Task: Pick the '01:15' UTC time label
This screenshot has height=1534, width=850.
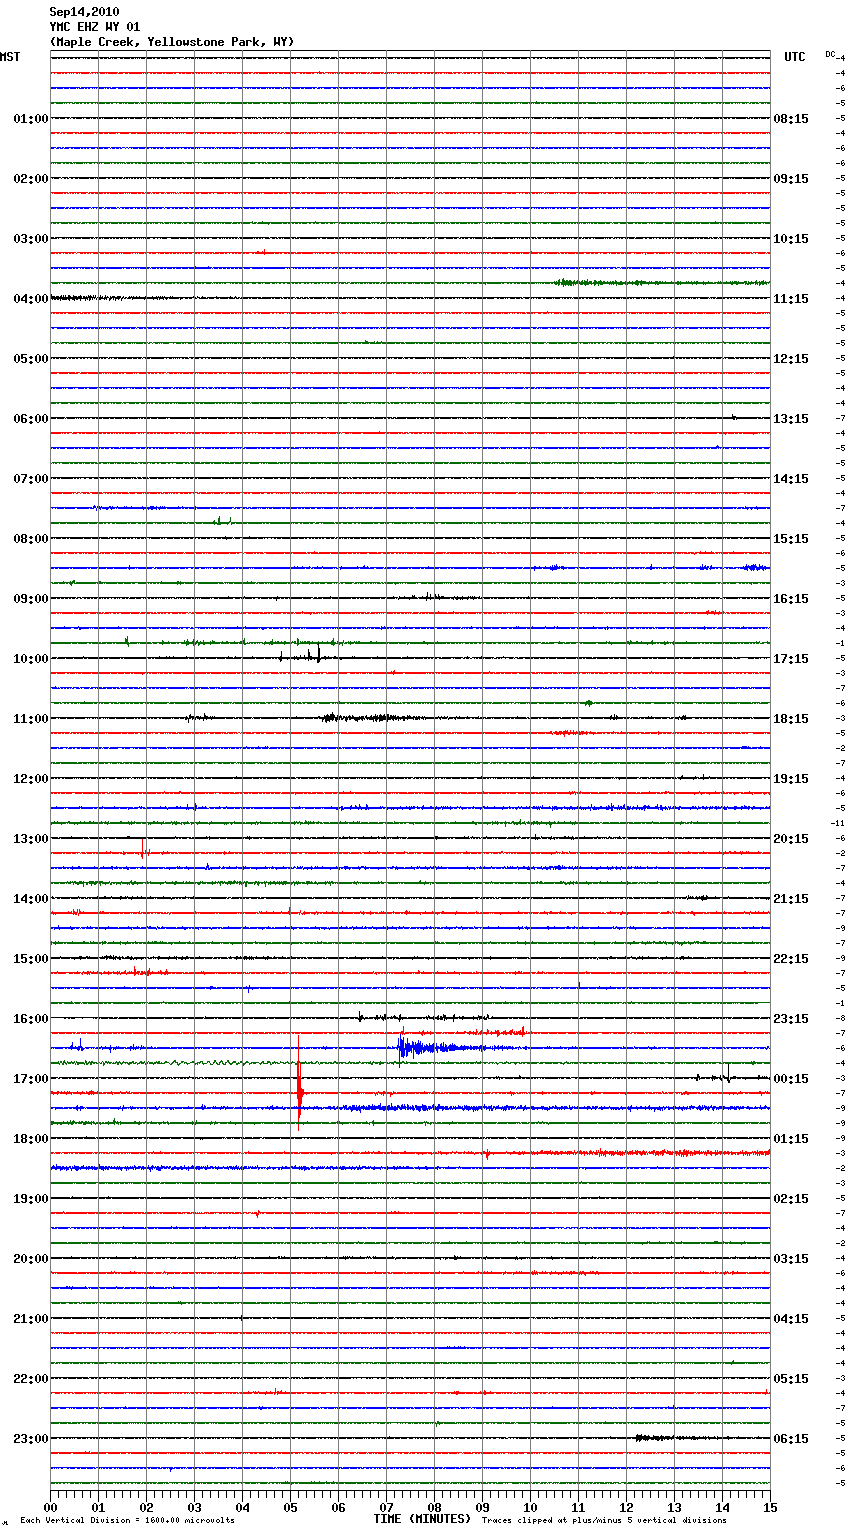Action: click(x=791, y=1139)
